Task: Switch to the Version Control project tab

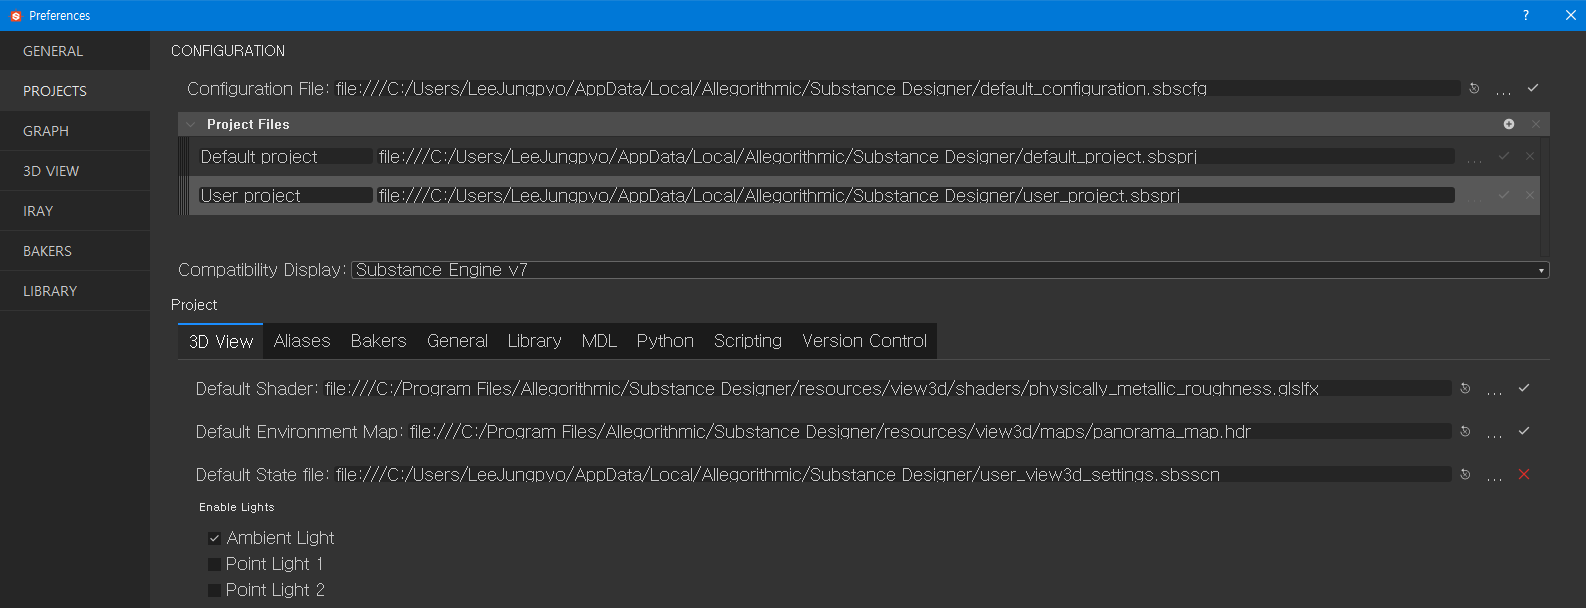Action: click(x=864, y=341)
